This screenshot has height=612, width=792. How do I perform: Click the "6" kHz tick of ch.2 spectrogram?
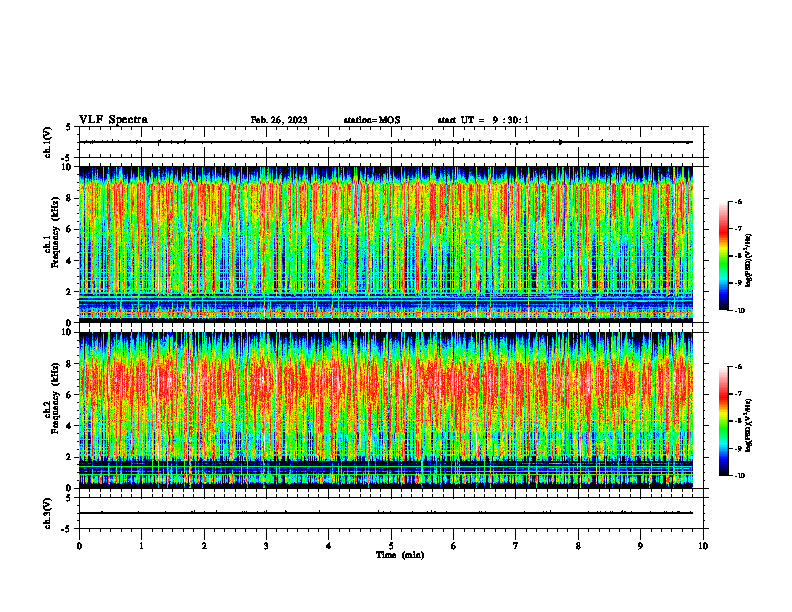pyautogui.click(x=69, y=395)
